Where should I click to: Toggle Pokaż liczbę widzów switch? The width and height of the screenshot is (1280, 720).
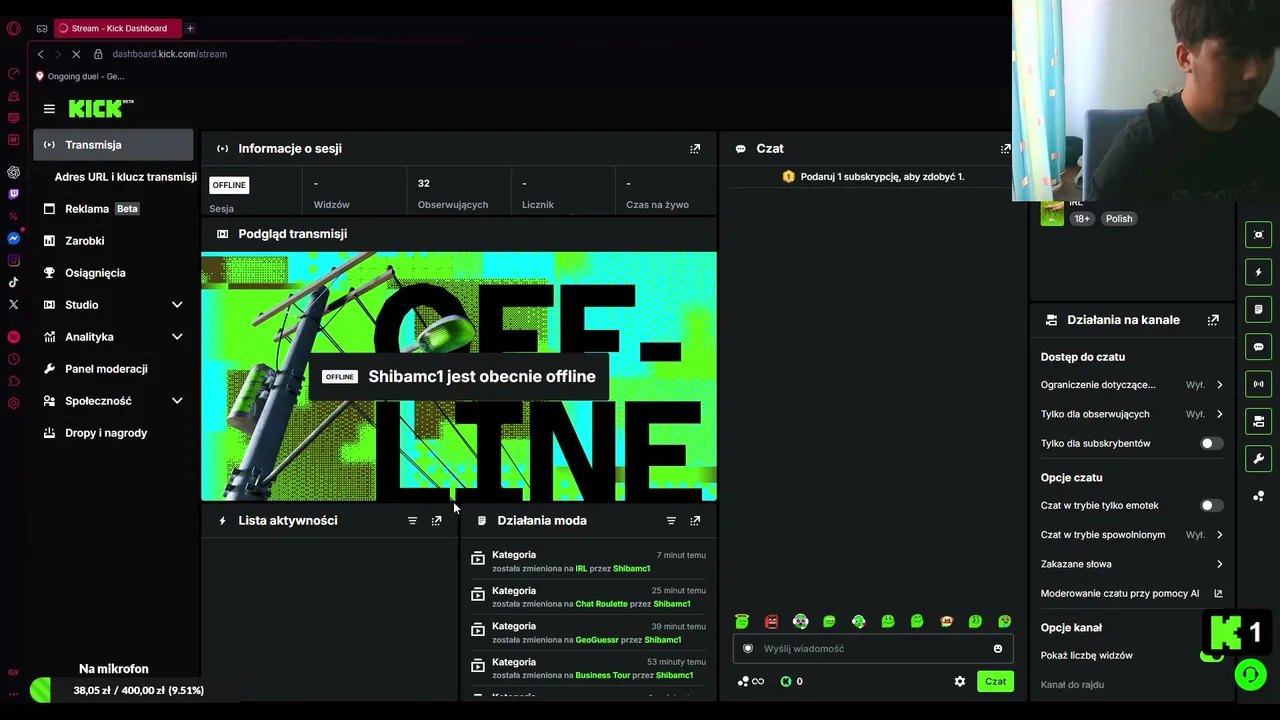1211,656
